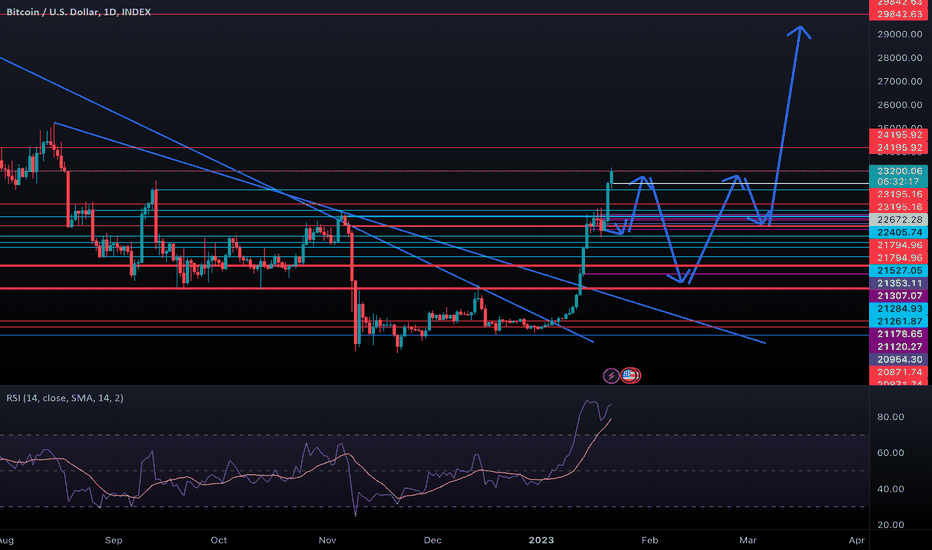
Task: Click the purple price label 21307.07
Action: tap(899, 296)
